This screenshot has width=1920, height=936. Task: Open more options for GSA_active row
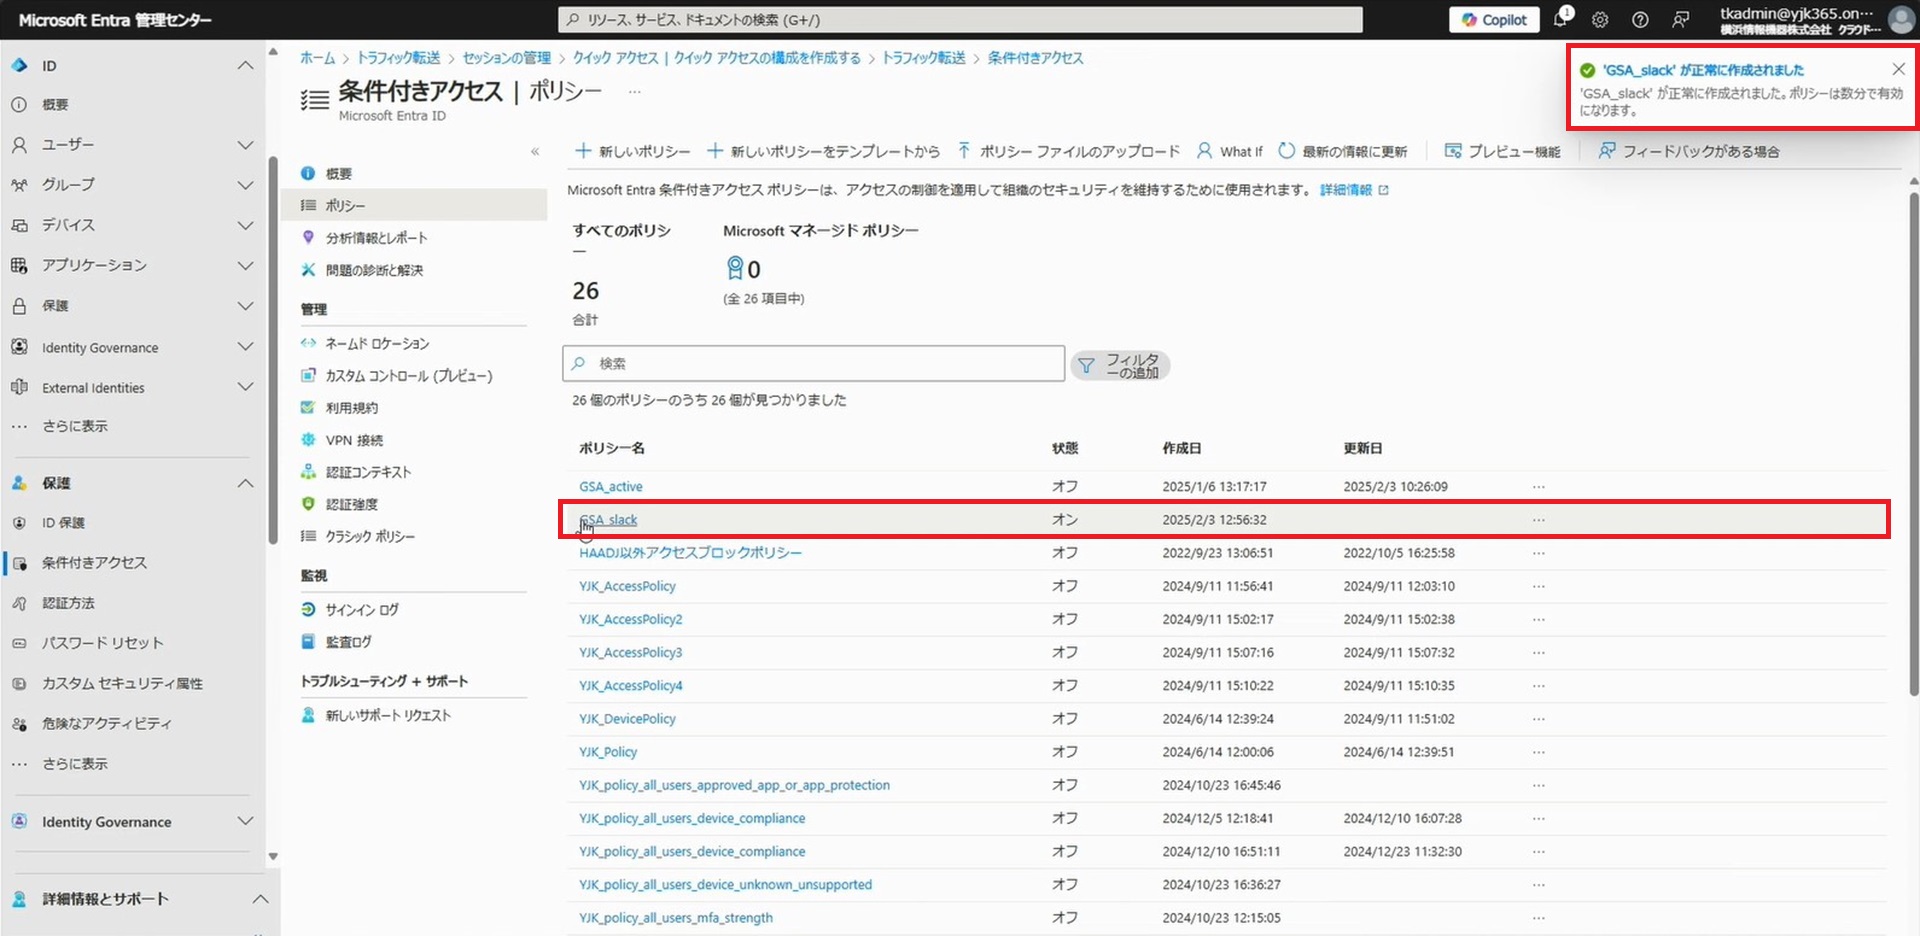pyautogui.click(x=1539, y=487)
